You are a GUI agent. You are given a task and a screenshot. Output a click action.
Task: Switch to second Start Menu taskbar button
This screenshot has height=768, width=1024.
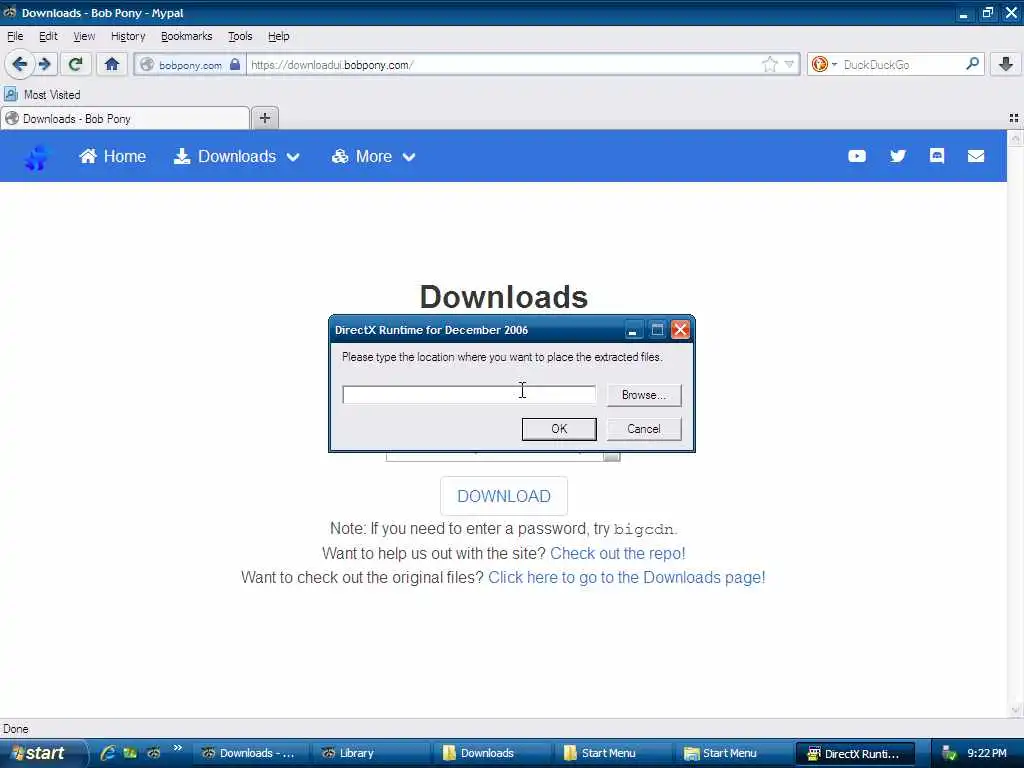pos(733,753)
